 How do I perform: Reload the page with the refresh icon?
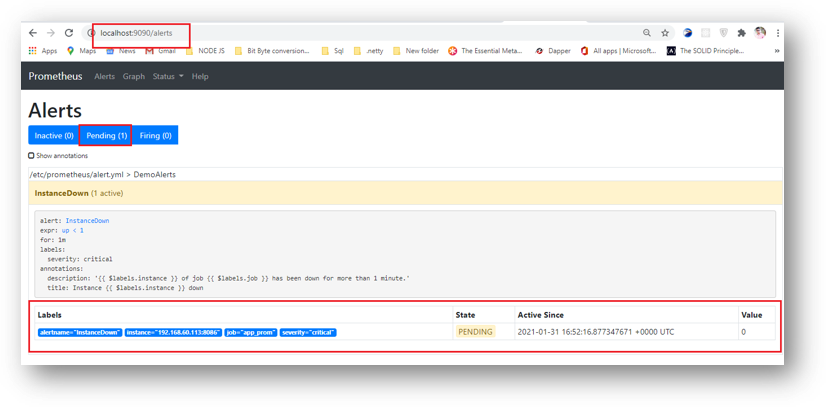[68, 33]
